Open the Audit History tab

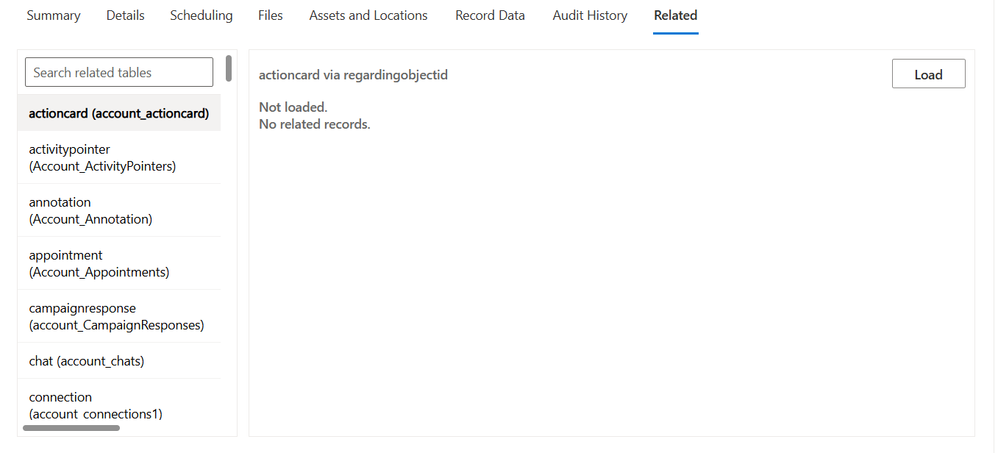(x=590, y=16)
